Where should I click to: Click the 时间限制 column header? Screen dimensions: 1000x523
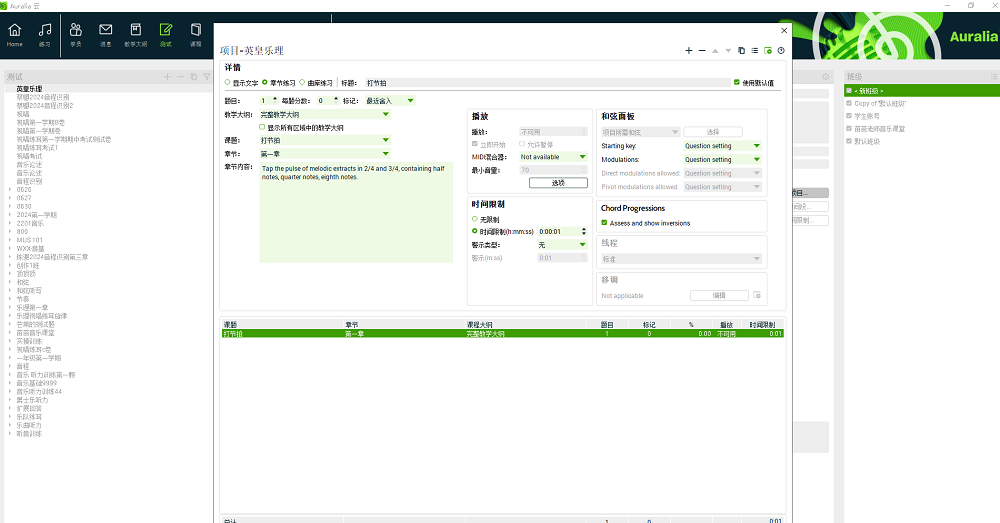click(762, 325)
